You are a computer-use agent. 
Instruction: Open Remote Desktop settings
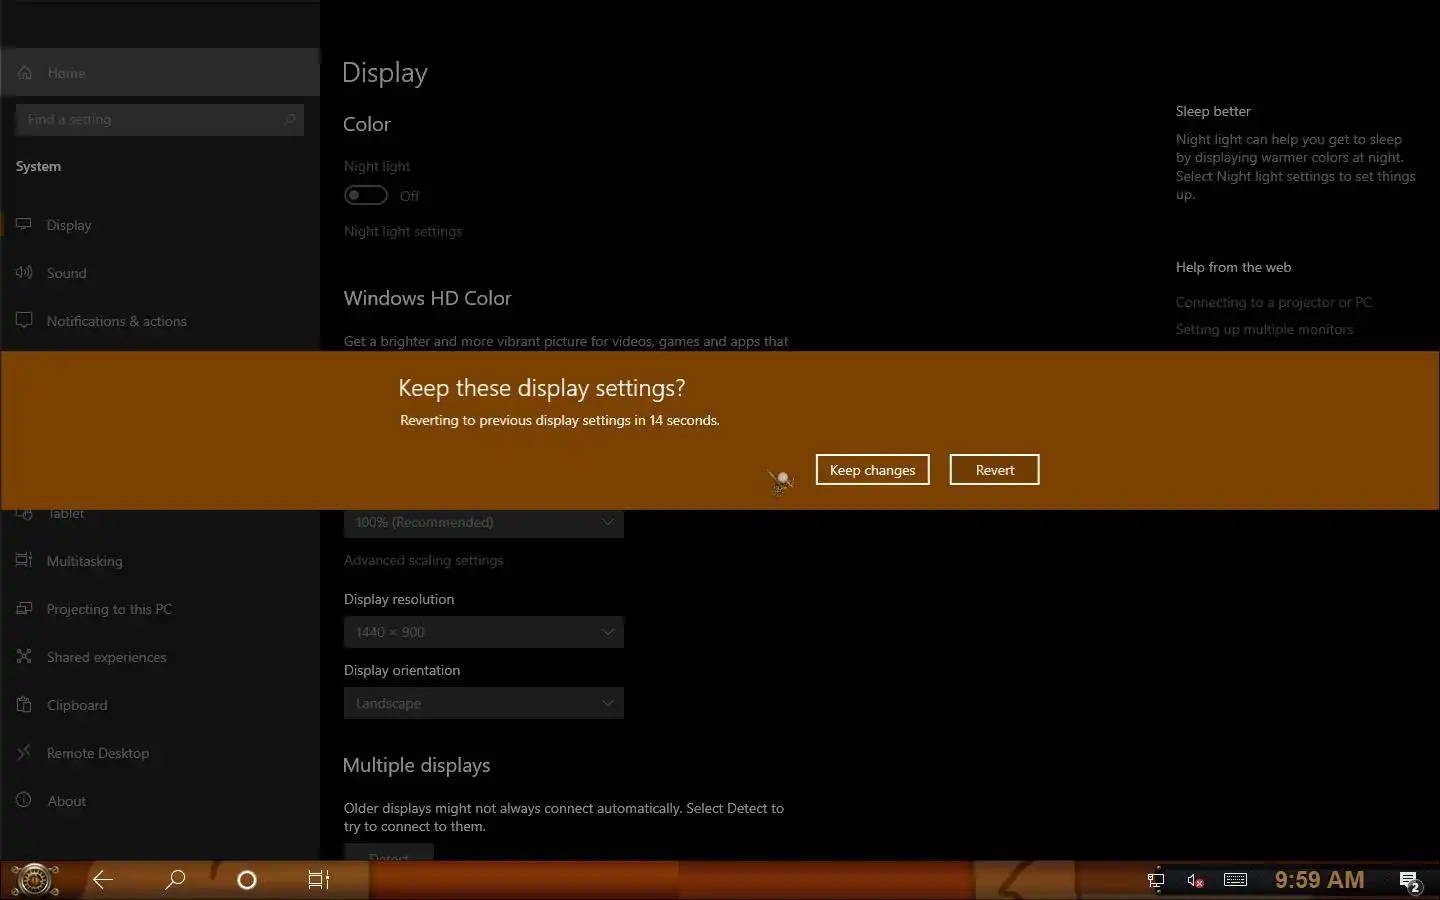pos(160,753)
